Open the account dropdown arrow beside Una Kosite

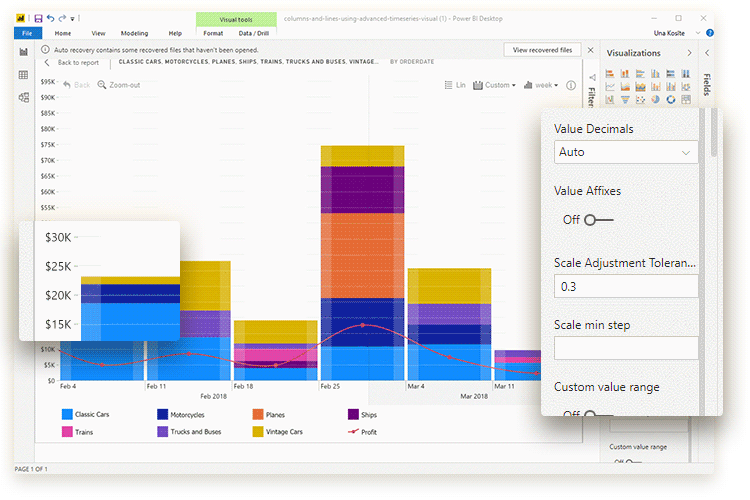tap(698, 33)
